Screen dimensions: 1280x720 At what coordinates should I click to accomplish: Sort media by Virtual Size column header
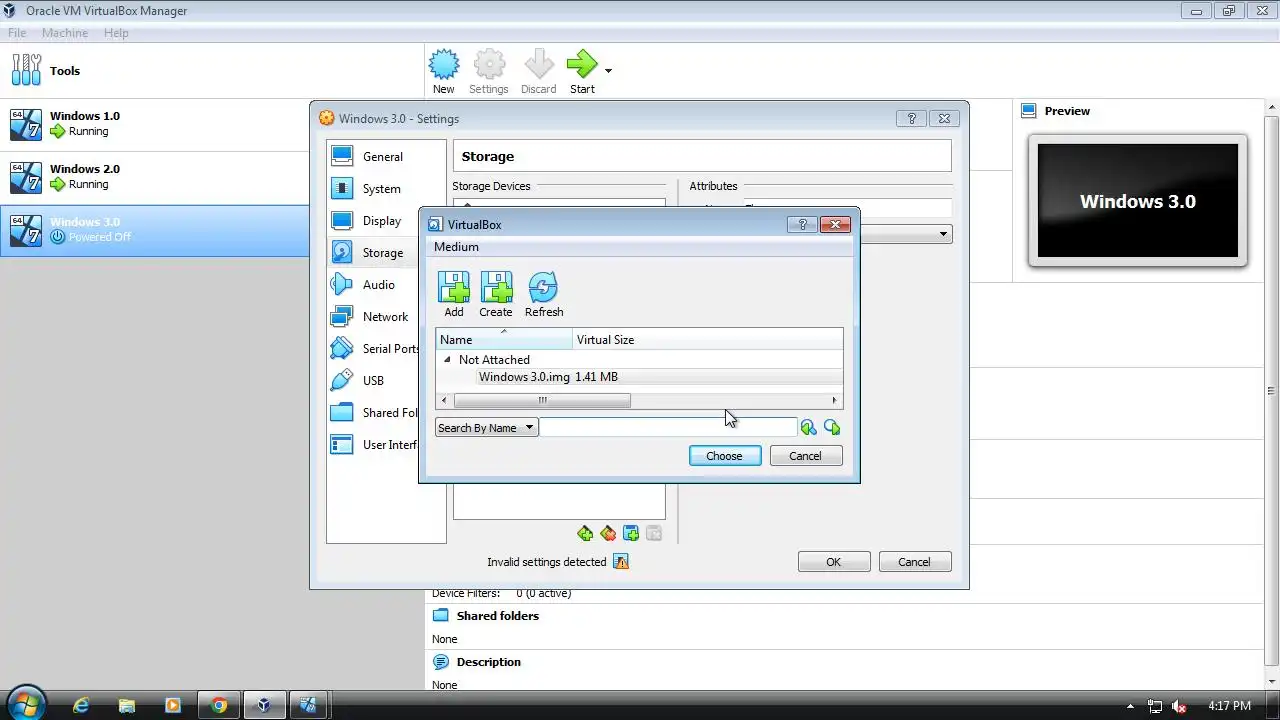click(708, 339)
